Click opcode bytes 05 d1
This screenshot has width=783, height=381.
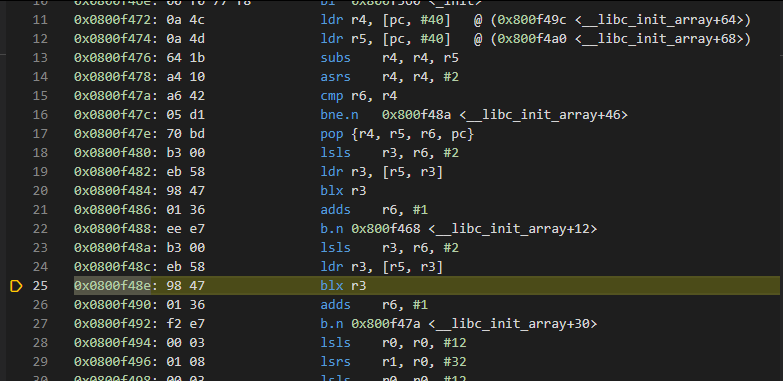(x=186, y=115)
